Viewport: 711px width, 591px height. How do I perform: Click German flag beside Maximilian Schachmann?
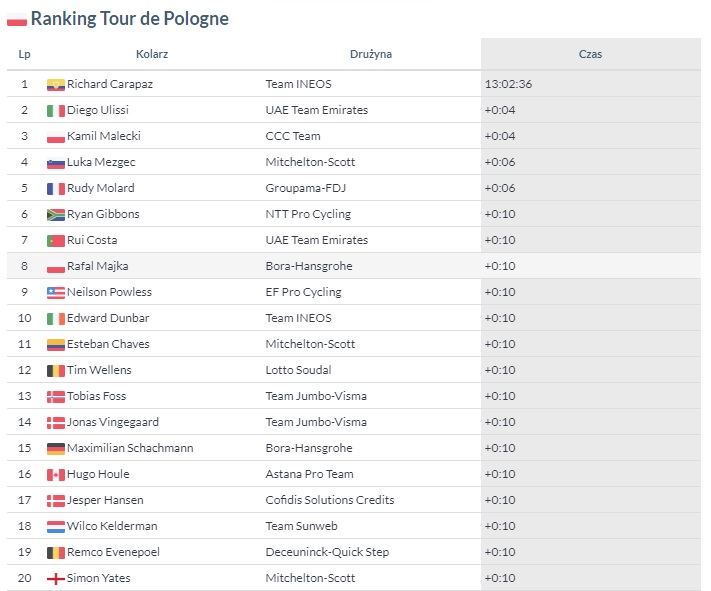(x=56, y=449)
